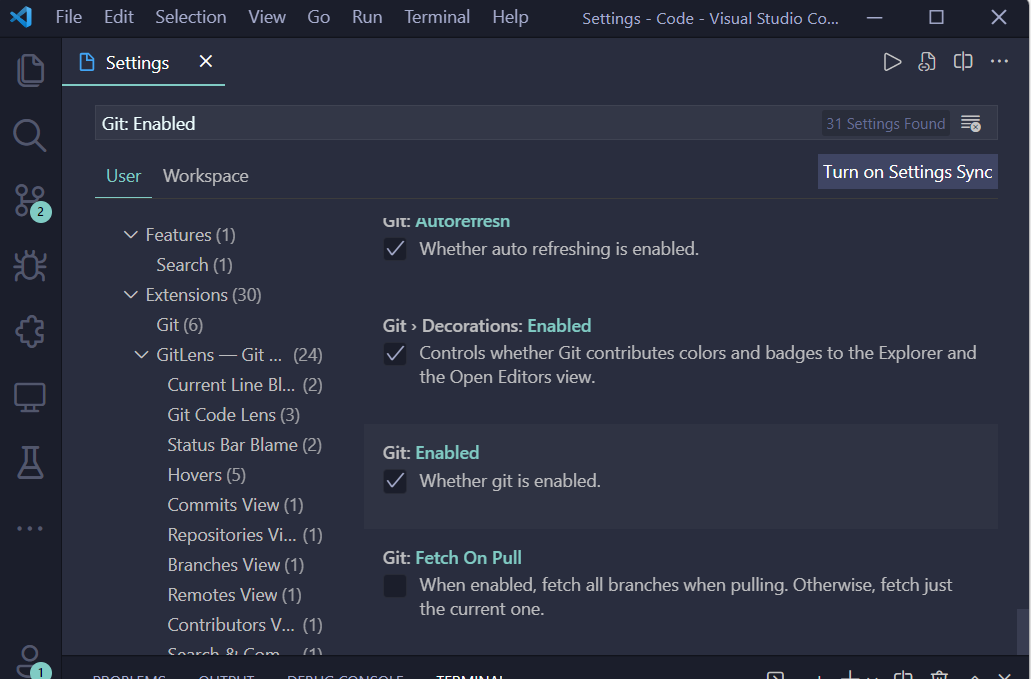Collapse the Extensions (30) tree node

click(x=131, y=295)
